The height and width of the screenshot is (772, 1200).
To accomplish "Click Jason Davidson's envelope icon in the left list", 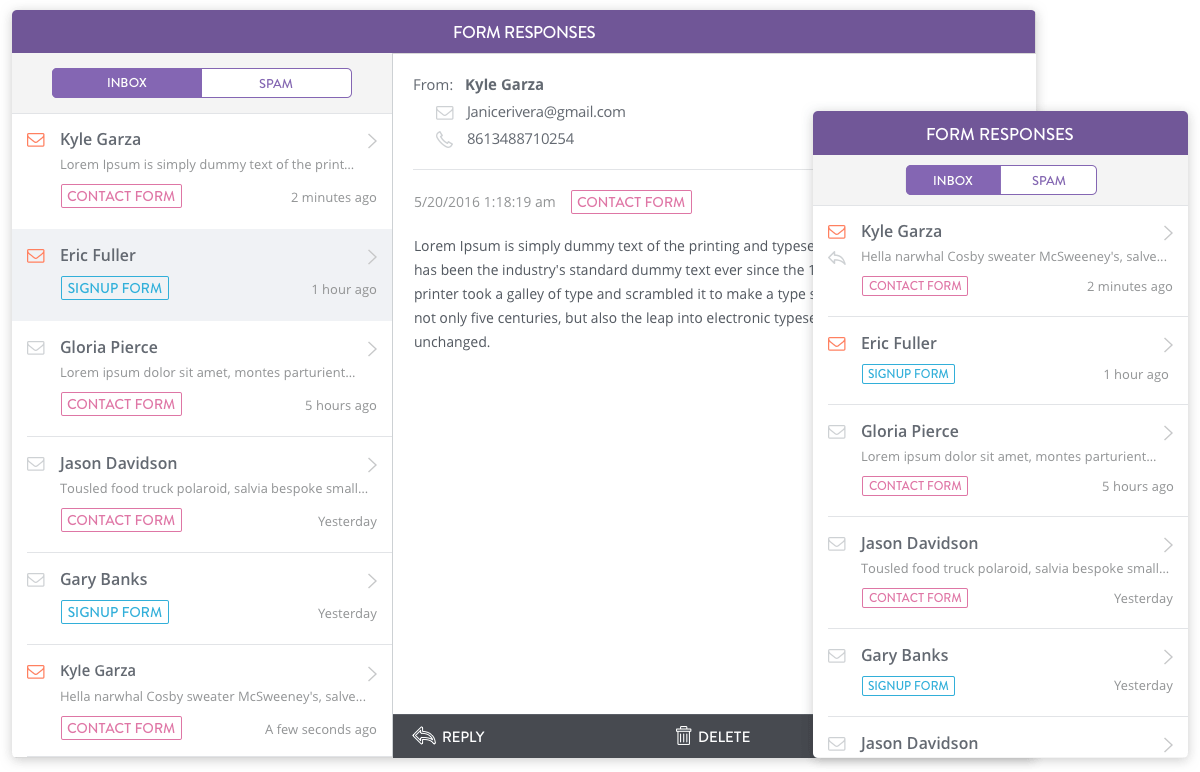I will pyautogui.click(x=36, y=464).
